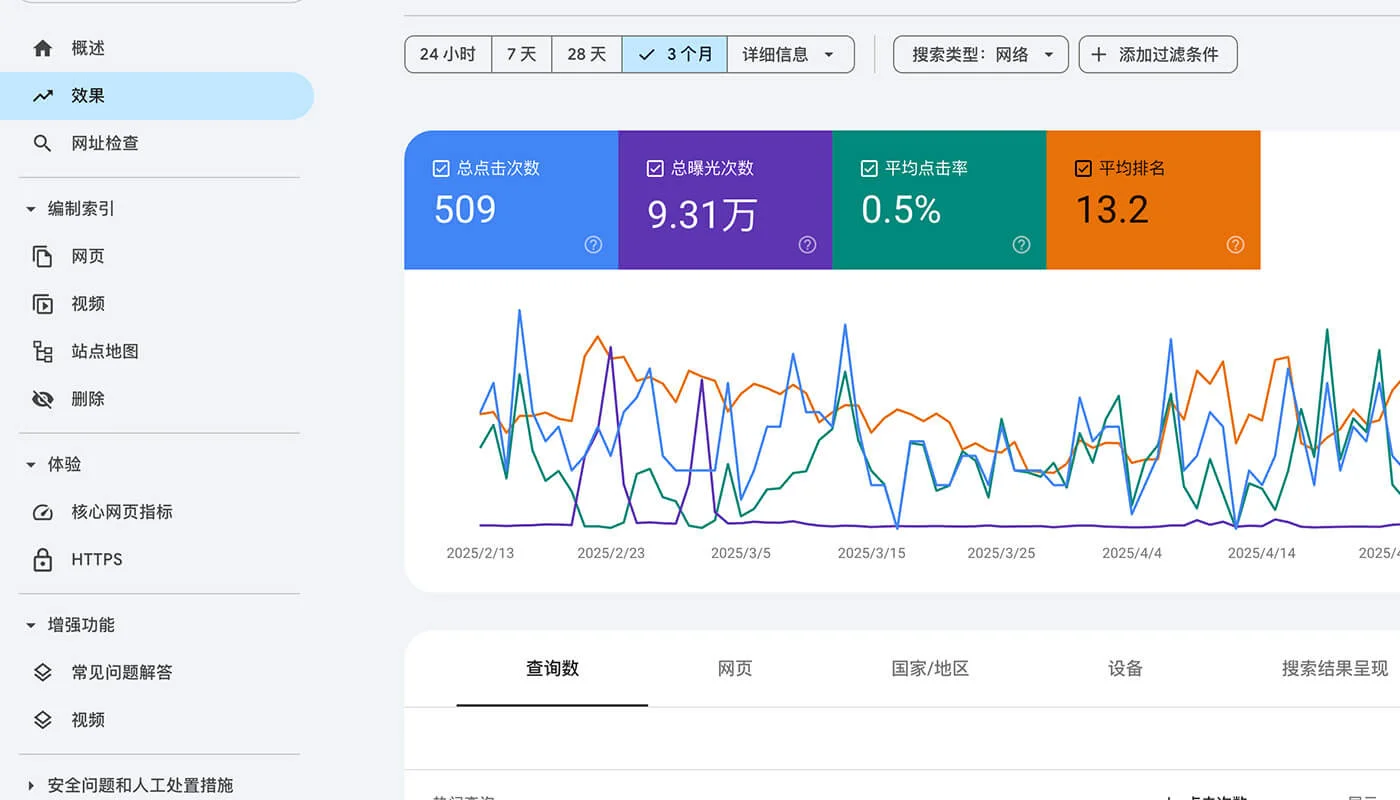Click the 添加过滤条件 button
This screenshot has height=800, width=1400.
coord(1158,54)
